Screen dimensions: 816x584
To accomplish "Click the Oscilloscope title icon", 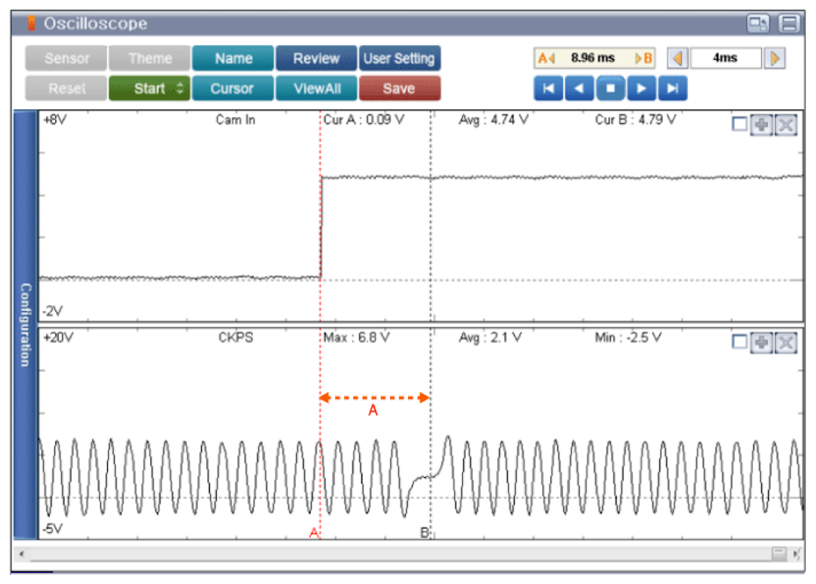I will (x=31, y=23).
